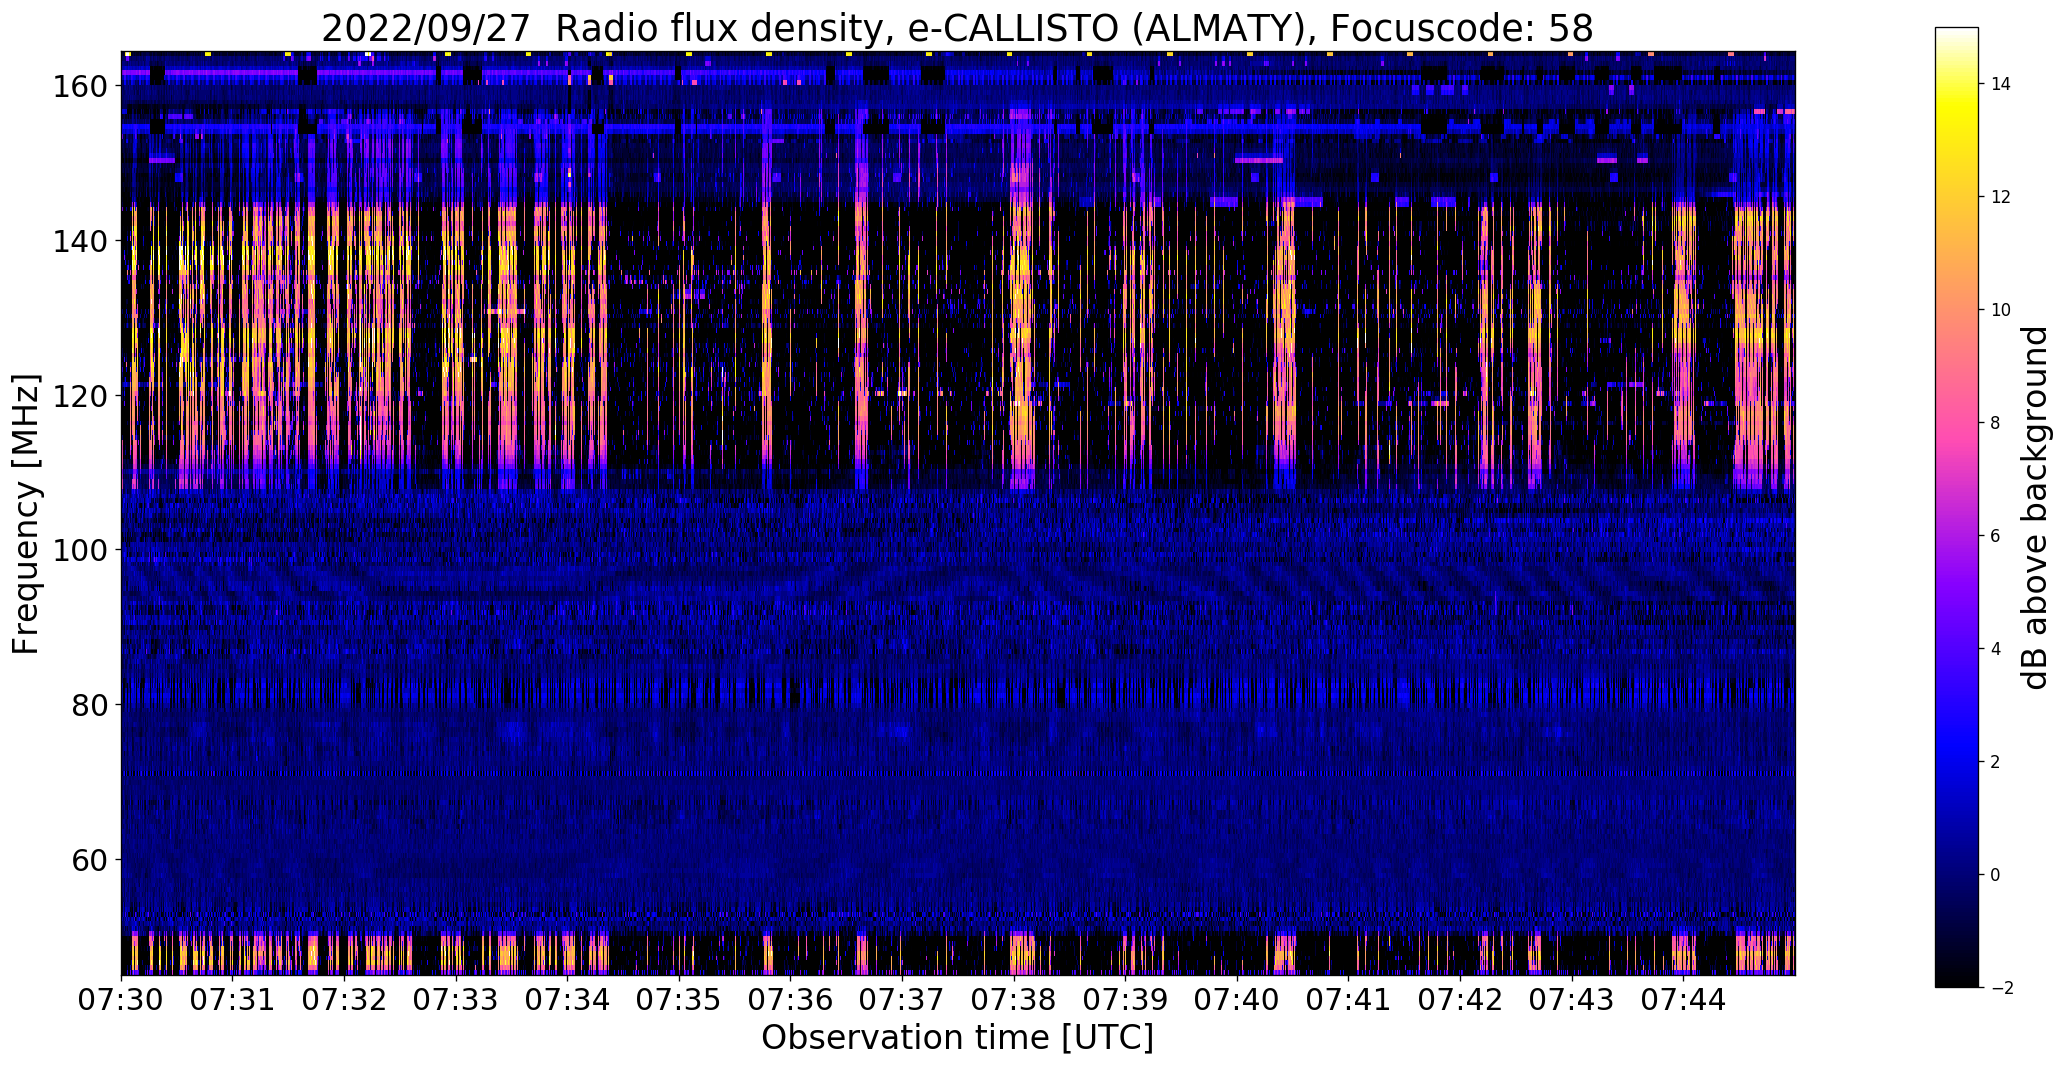Click the 07:40 time tick label
The width and height of the screenshot is (2066, 1067).
tap(1237, 998)
